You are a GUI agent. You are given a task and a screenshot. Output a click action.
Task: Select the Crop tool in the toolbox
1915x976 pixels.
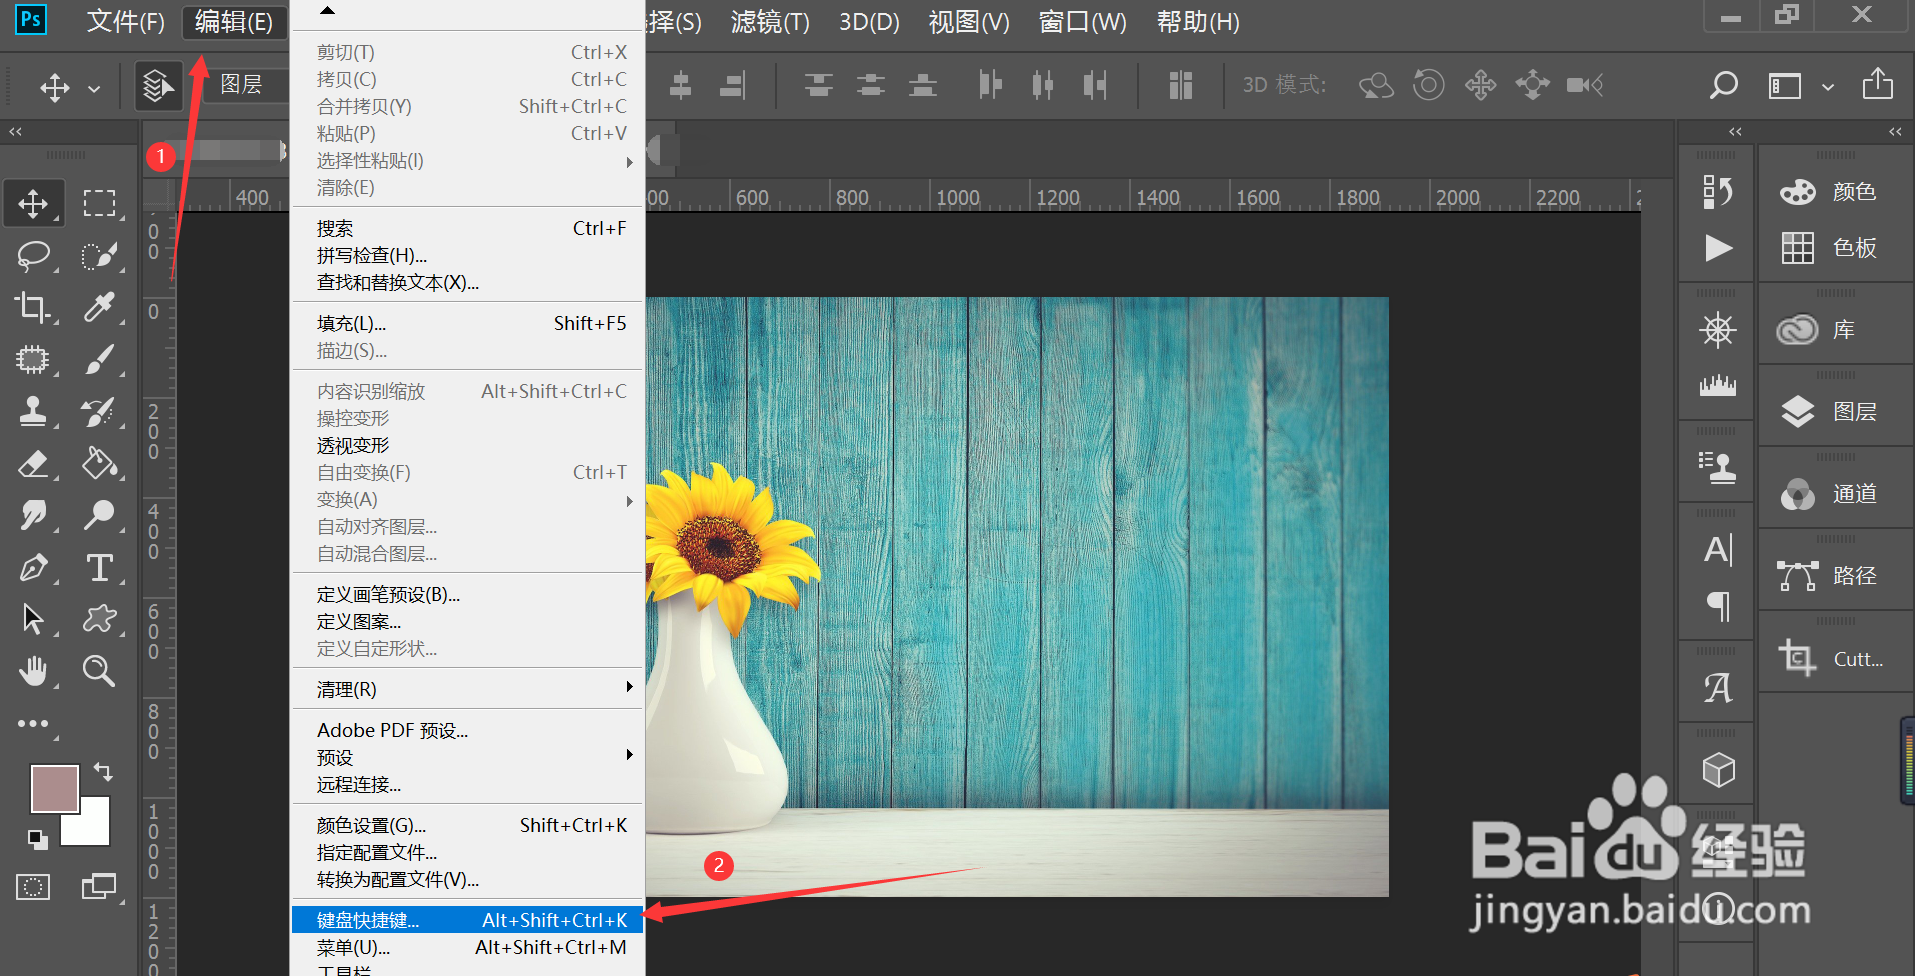(x=33, y=308)
